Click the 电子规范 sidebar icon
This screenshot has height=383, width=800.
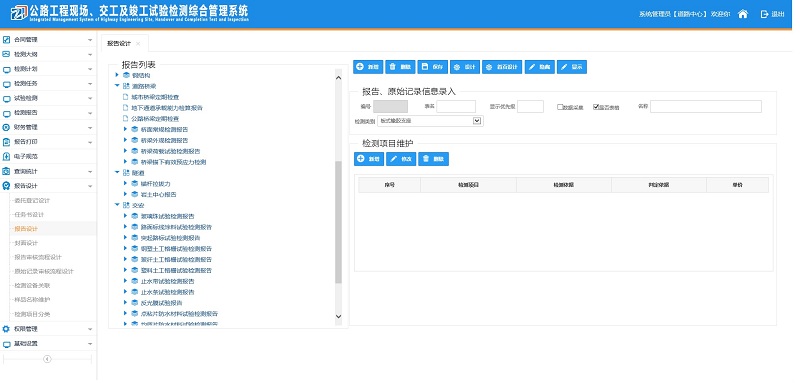tap(7, 157)
